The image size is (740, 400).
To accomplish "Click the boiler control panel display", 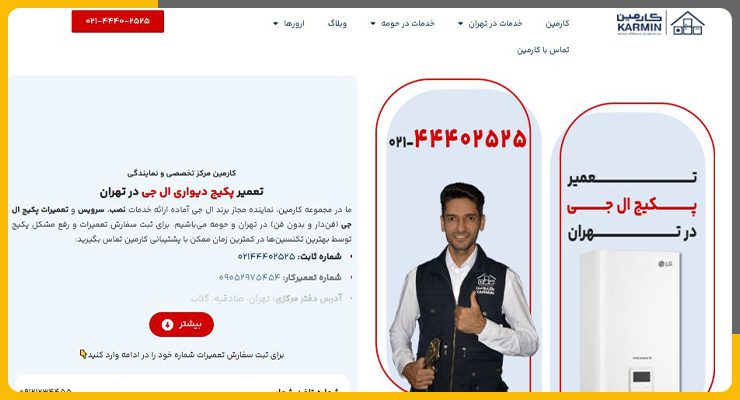I will pos(641,377).
